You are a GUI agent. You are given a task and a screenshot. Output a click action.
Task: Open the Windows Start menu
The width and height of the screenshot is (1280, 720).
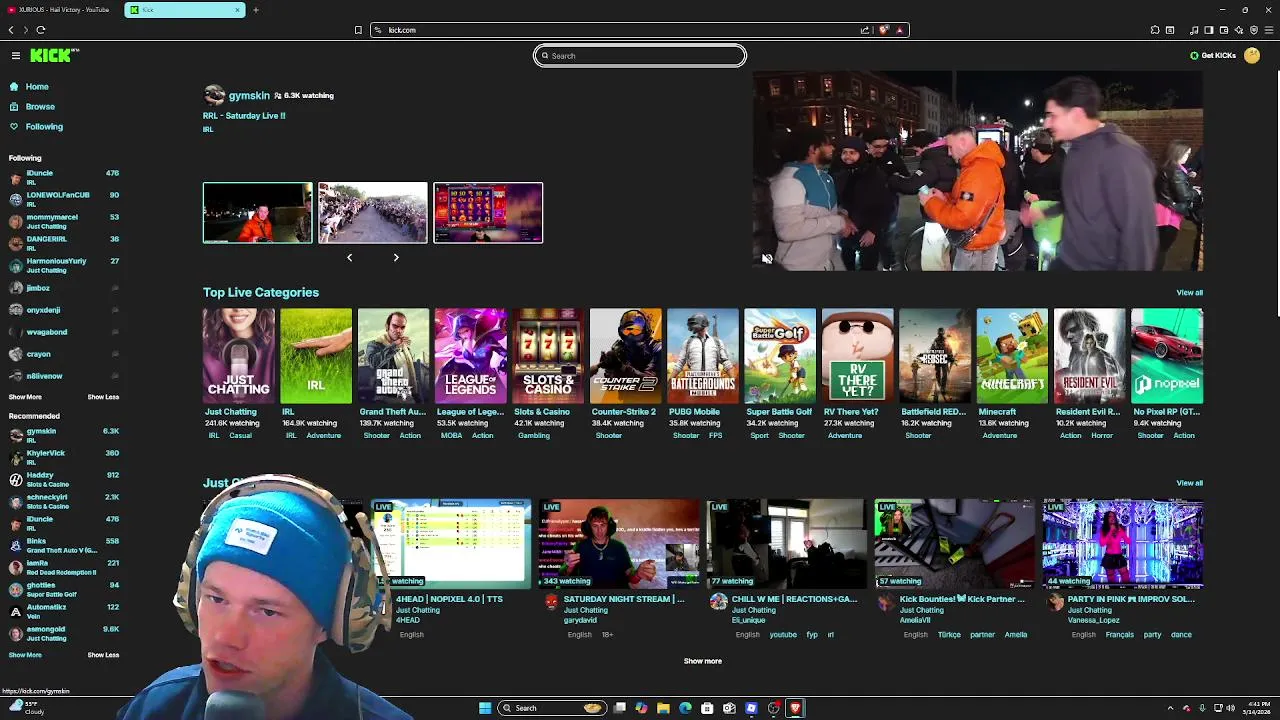click(x=485, y=708)
